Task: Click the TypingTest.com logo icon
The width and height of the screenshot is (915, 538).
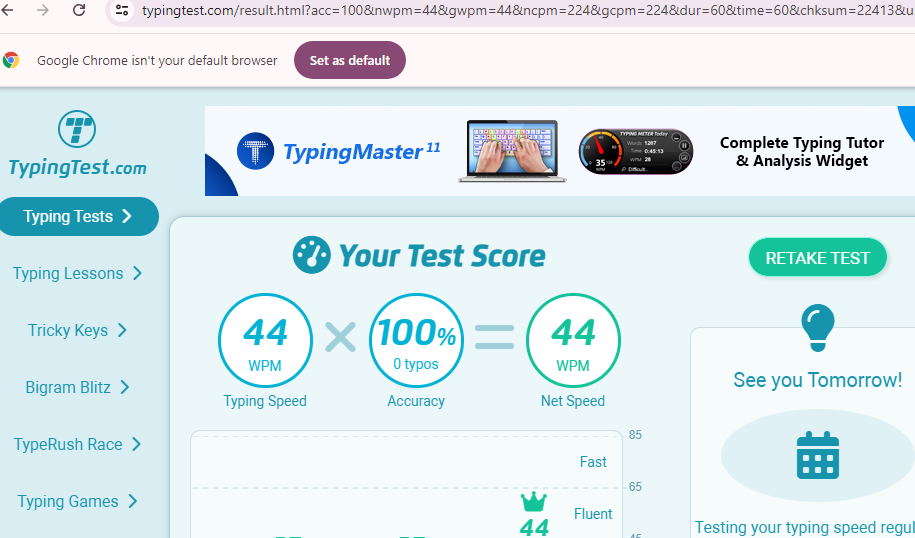Action: (x=77, y=129)
